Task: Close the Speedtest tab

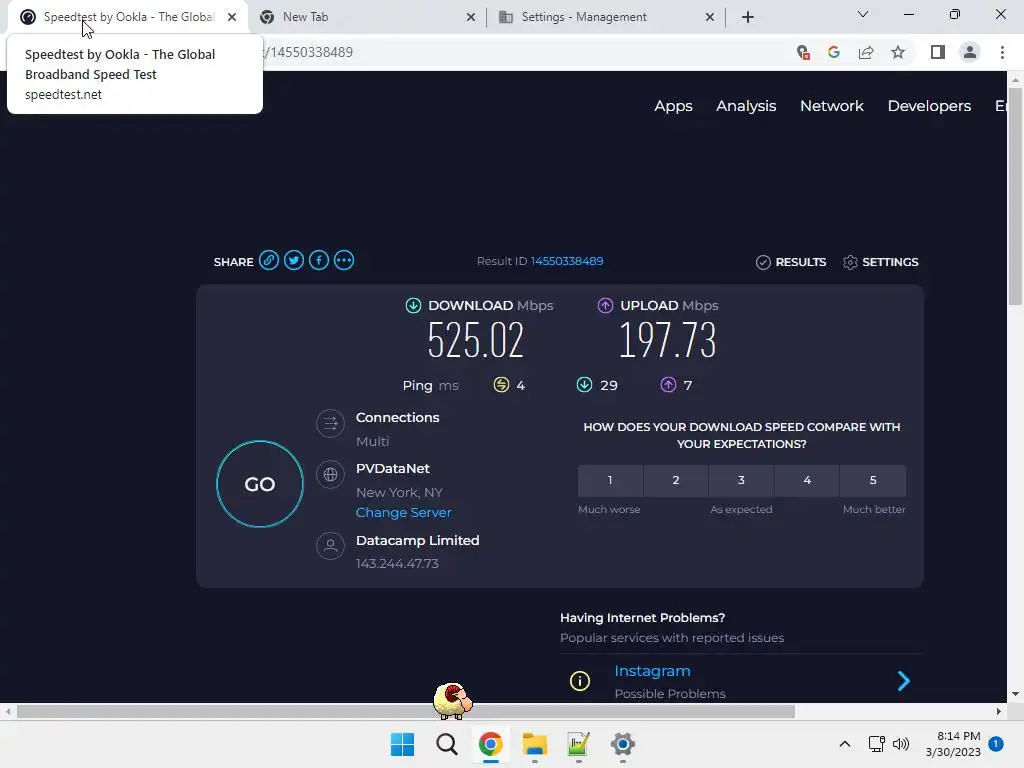Action: 232,17
